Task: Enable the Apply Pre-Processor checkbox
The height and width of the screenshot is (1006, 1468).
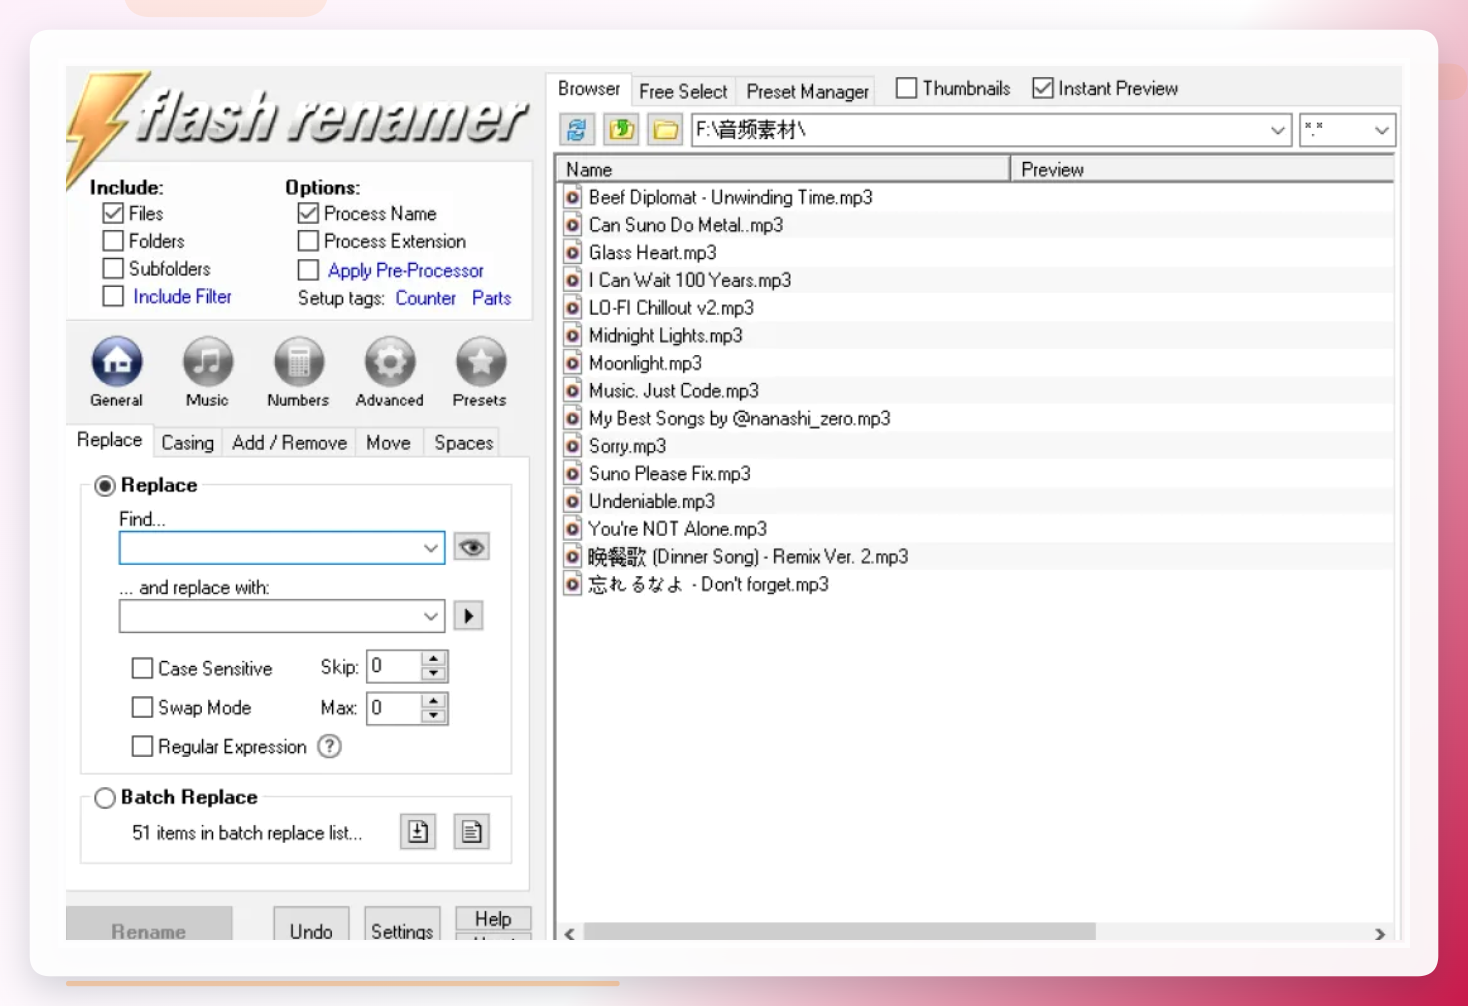Action: (308, 270)
